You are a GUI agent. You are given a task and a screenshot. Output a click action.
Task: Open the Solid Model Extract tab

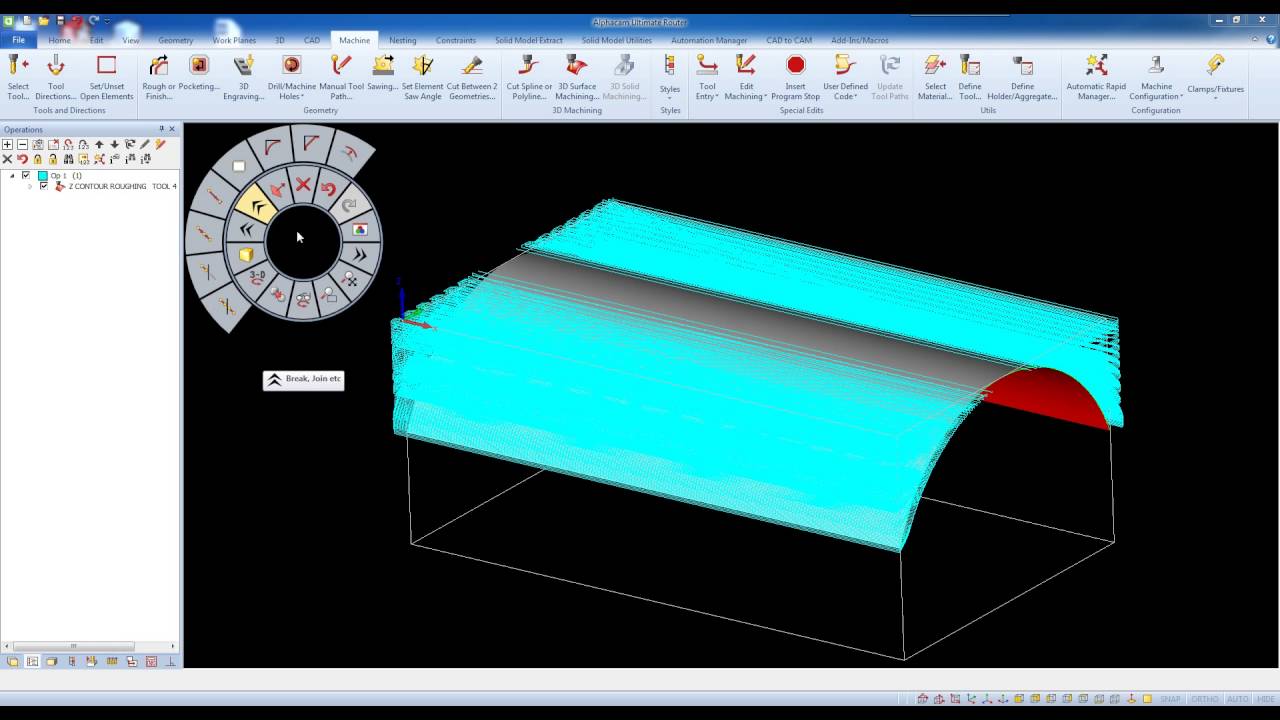click(529, 40)
